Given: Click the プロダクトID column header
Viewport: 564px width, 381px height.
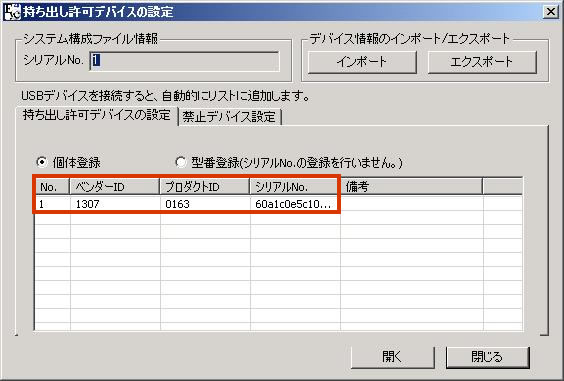Looking at the screenshot, I should tap(204, 187).
